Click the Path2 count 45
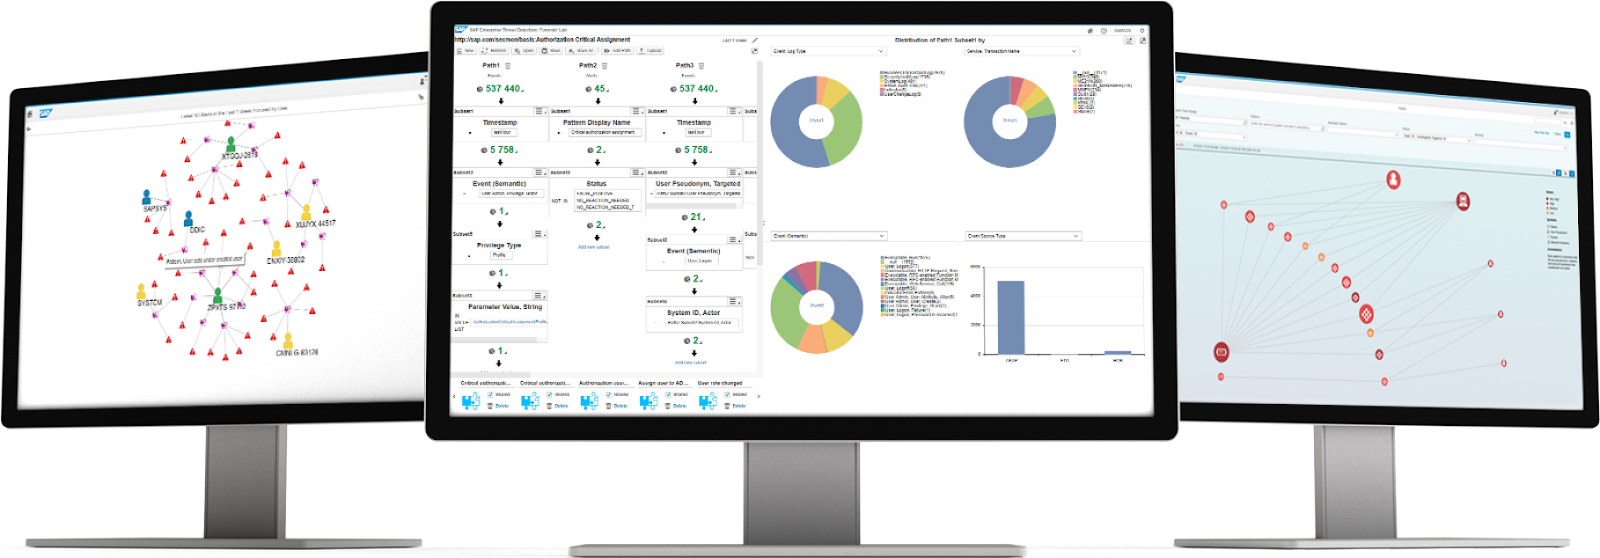1600x558 pixels. 601,89
